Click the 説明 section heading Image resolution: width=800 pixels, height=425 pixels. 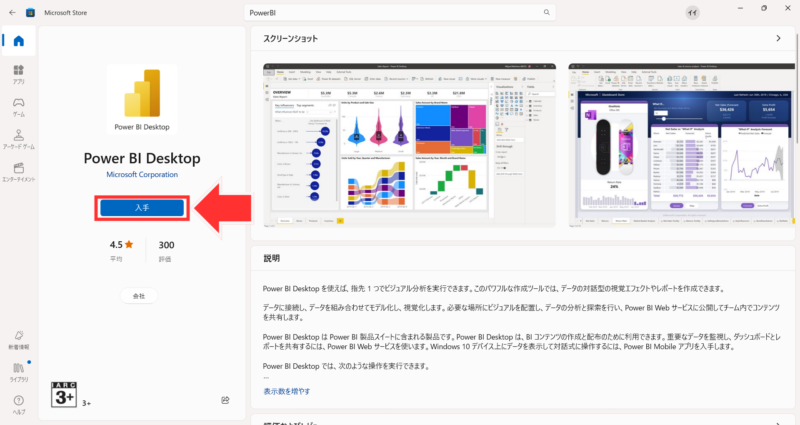pos(271,258)
